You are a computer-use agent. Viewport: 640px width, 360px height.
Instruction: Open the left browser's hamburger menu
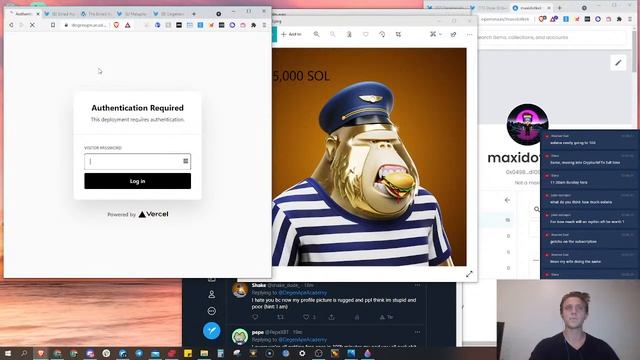pos(264,25)
